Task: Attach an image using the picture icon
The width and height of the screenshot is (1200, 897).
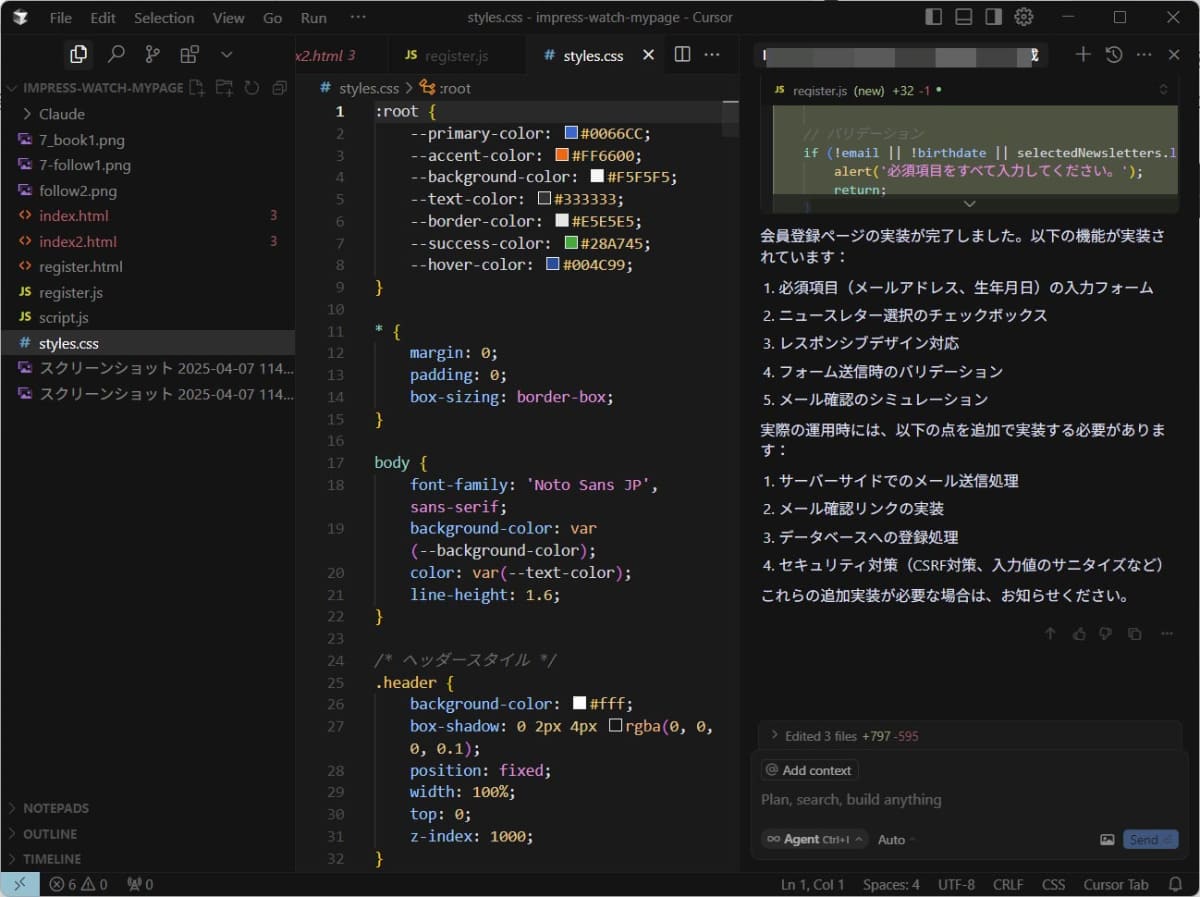Action: click(1107, 840)
